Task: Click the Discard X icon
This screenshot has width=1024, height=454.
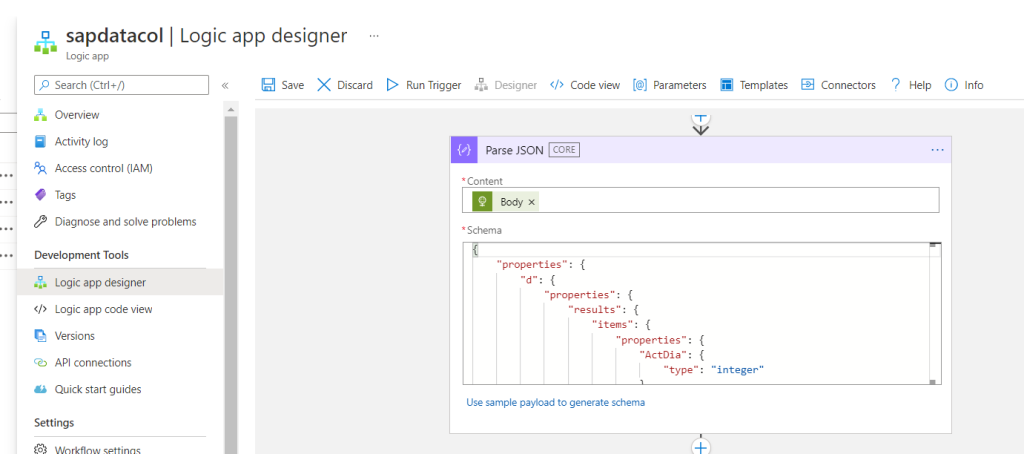Action: (324, 85)
